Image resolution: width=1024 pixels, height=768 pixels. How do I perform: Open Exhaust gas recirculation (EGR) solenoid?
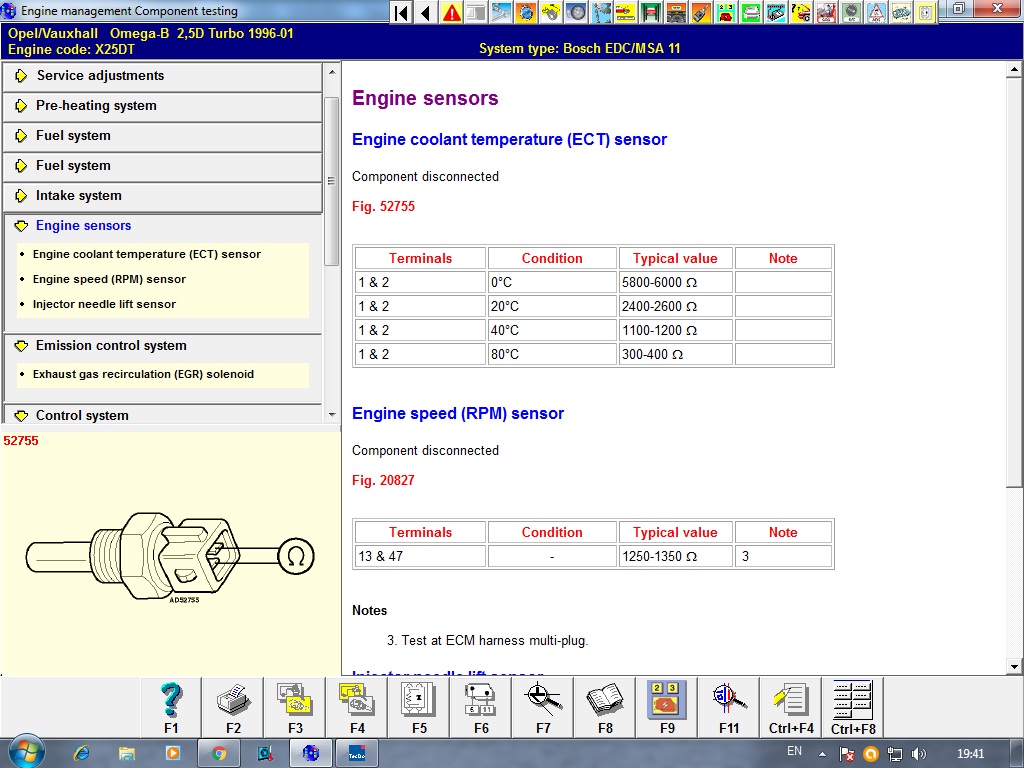(x=143, y=374)
